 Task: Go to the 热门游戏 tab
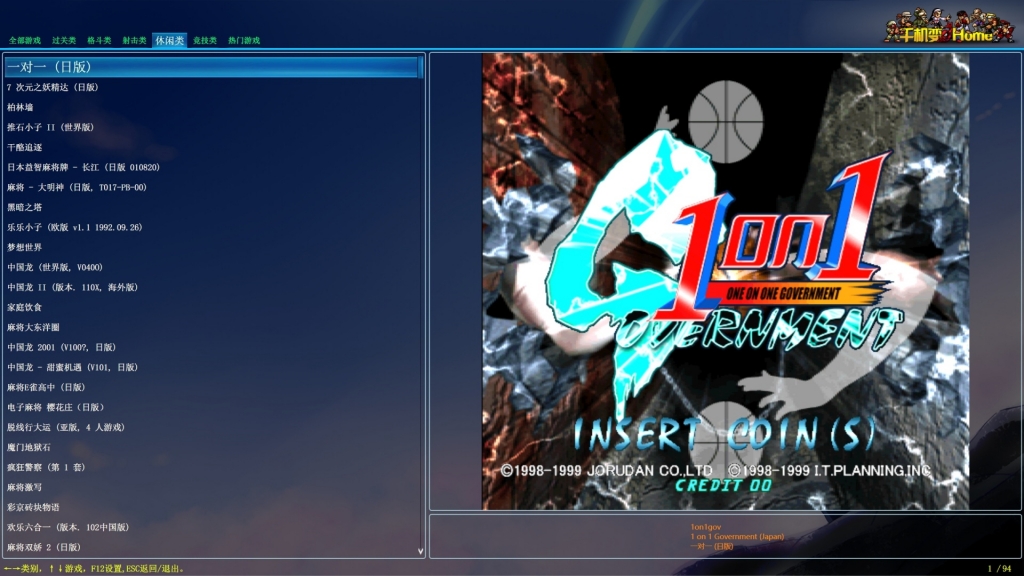point(243,41)
